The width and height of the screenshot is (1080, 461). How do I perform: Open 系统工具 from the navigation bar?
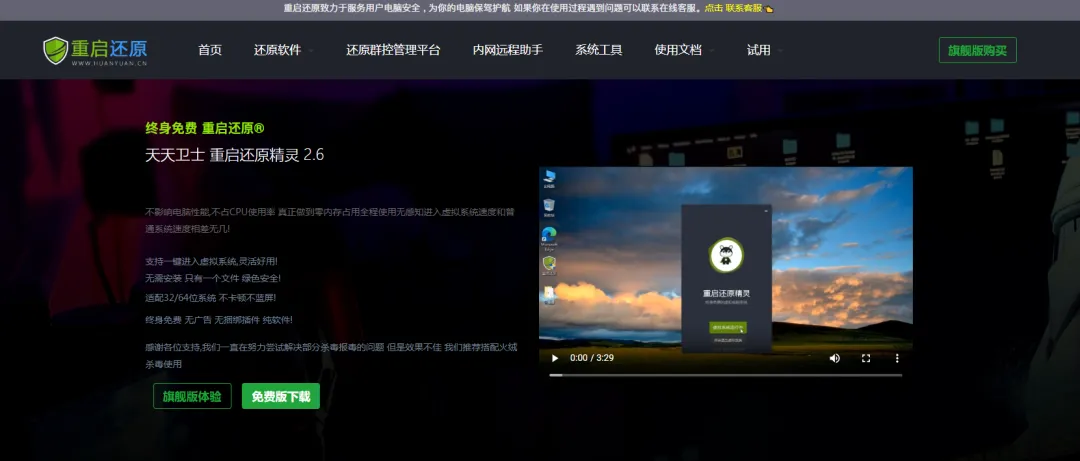599,50
